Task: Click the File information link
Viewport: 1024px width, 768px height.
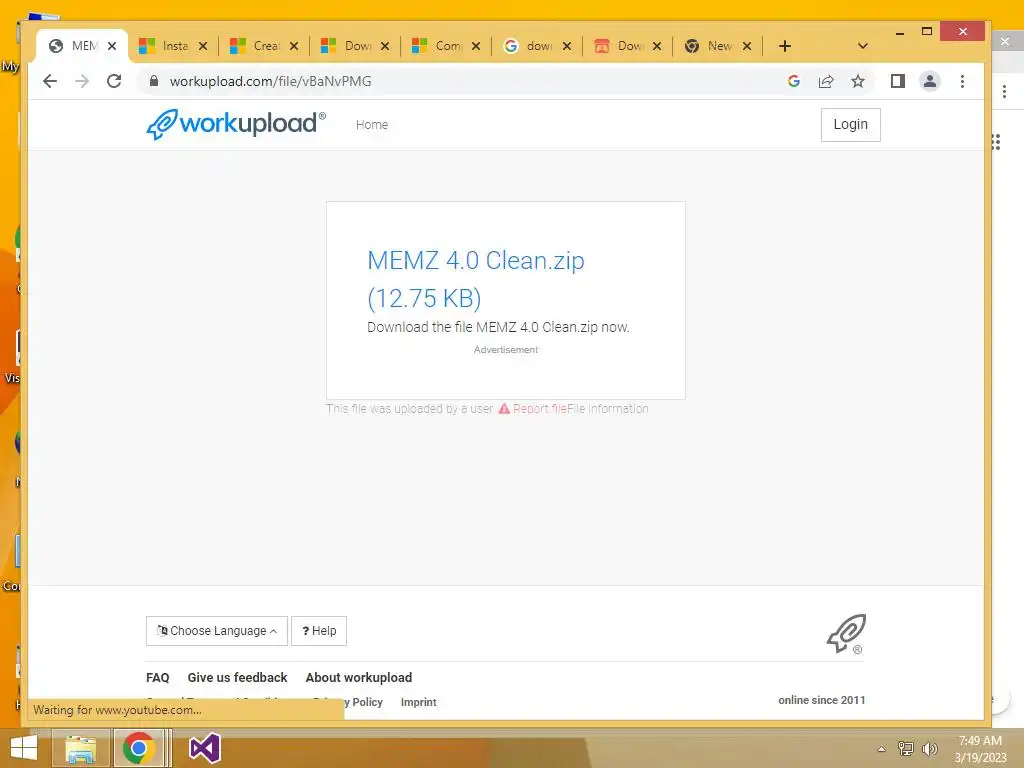Action: point(608,409)
